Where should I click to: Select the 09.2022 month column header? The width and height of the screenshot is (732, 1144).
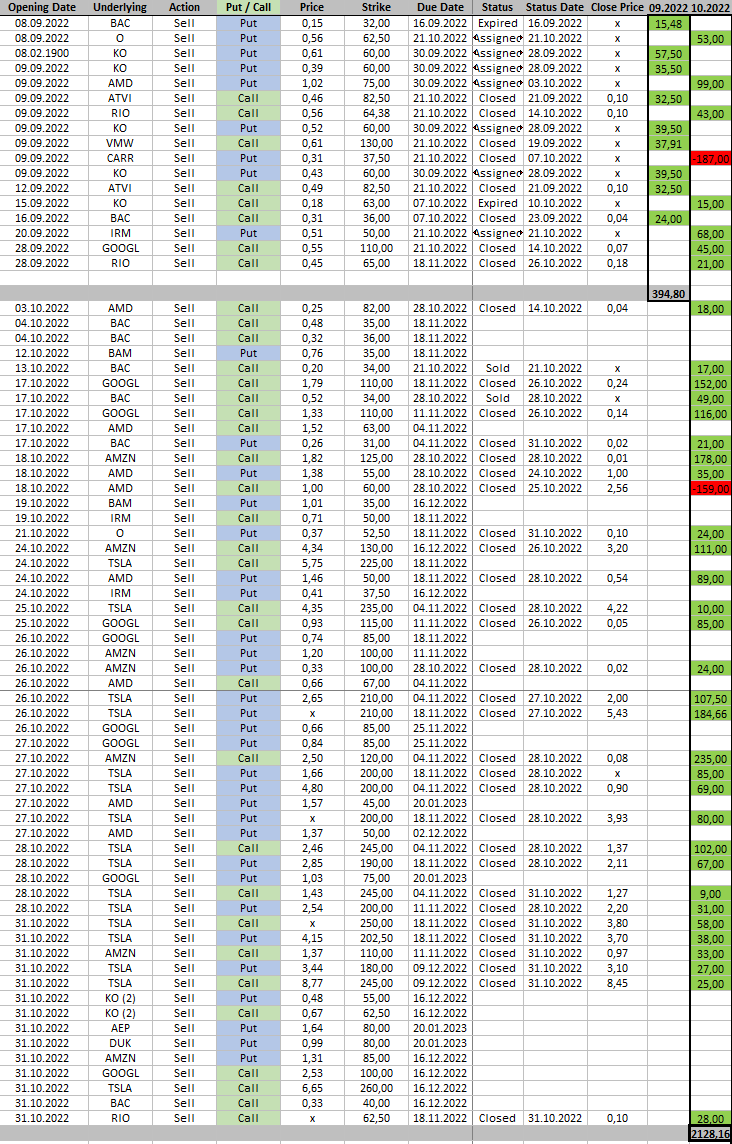coord(668,7)
